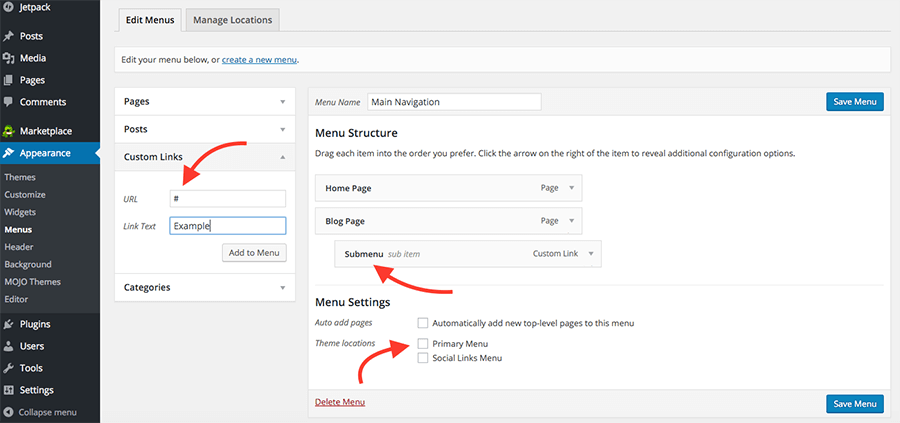Click the Tools wrench icon
The height and width of the screenshot is (423, 900).
[x=8, y=368]
